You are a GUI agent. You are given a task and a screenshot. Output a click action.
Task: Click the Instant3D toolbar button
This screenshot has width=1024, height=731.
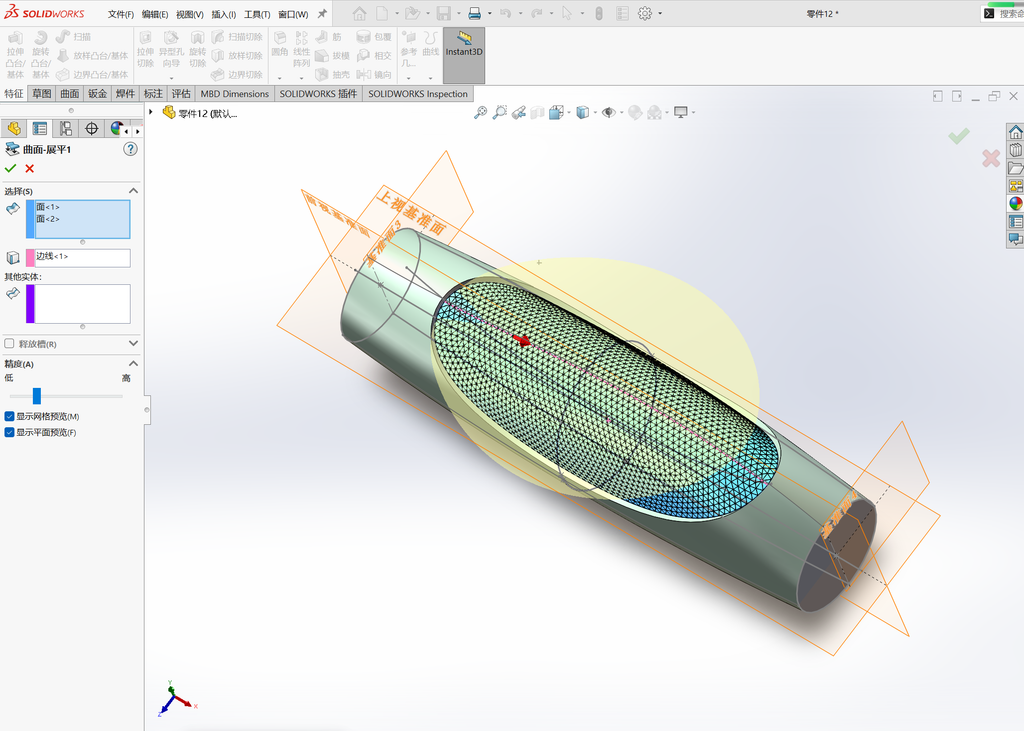464,55
